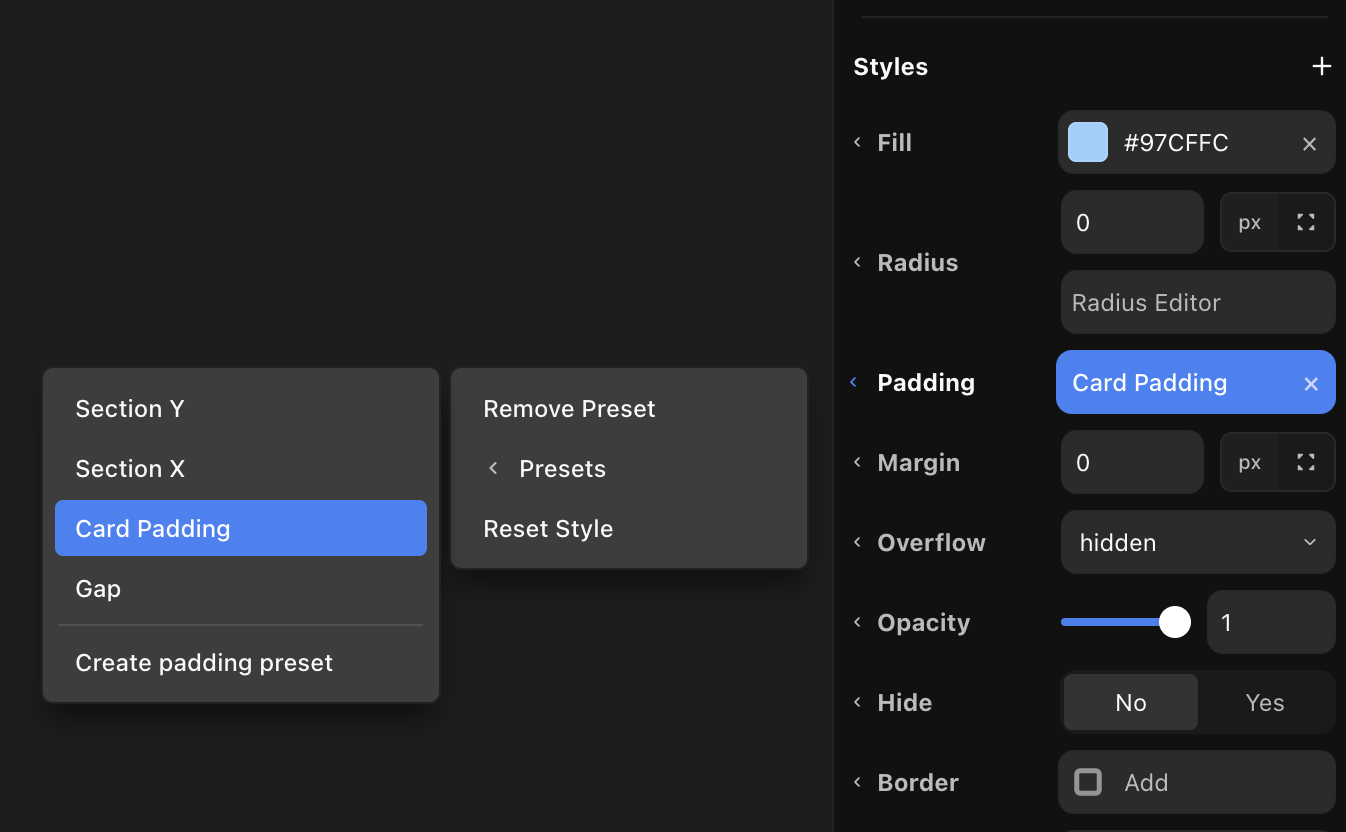Select the Card Padding preset menu item
The width and height of the screenshot is (1346, 832).
coord(241,528)
